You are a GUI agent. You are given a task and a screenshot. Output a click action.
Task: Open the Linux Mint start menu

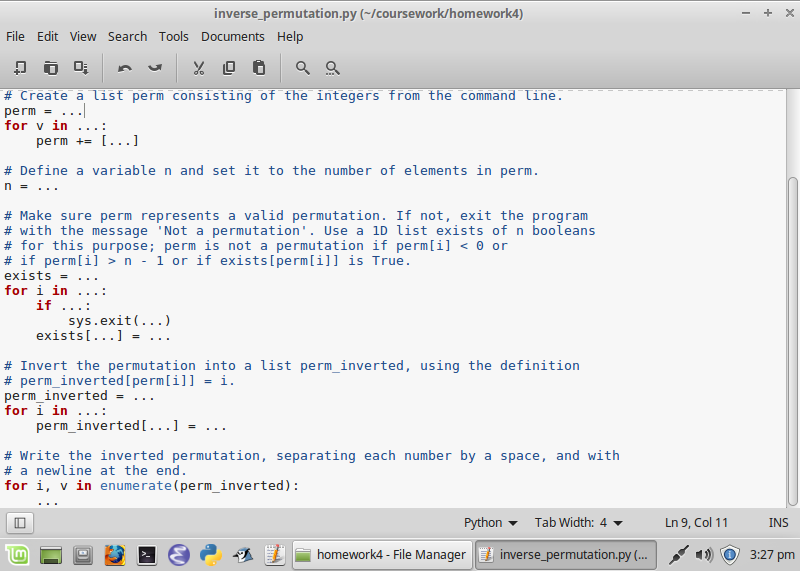click(17, 554)
